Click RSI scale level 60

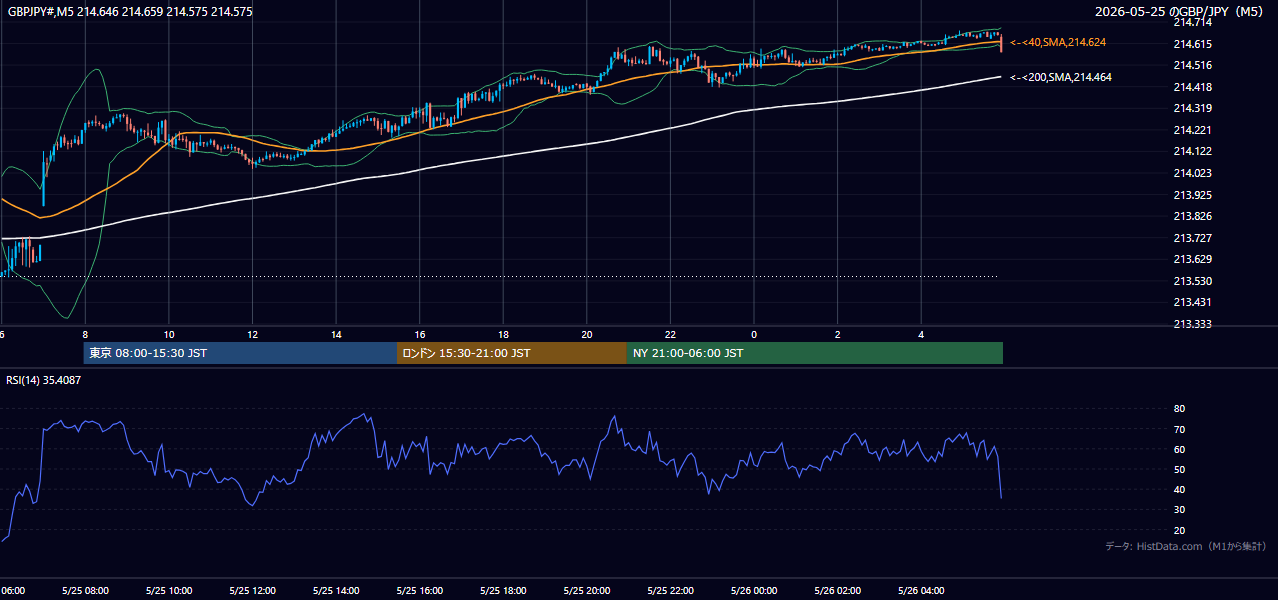click(1179, 449)
